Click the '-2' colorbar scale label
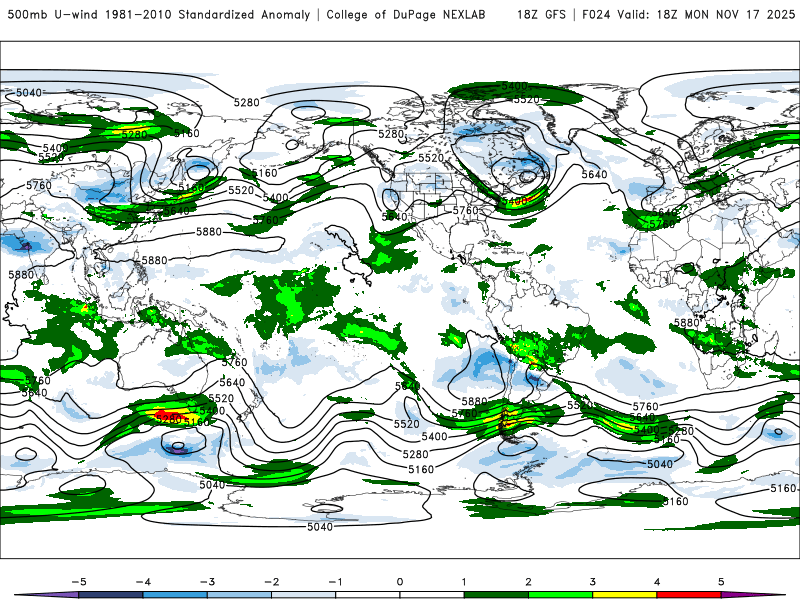The width and height of the screenshot is (800, 600). click(x=271, y=582)
